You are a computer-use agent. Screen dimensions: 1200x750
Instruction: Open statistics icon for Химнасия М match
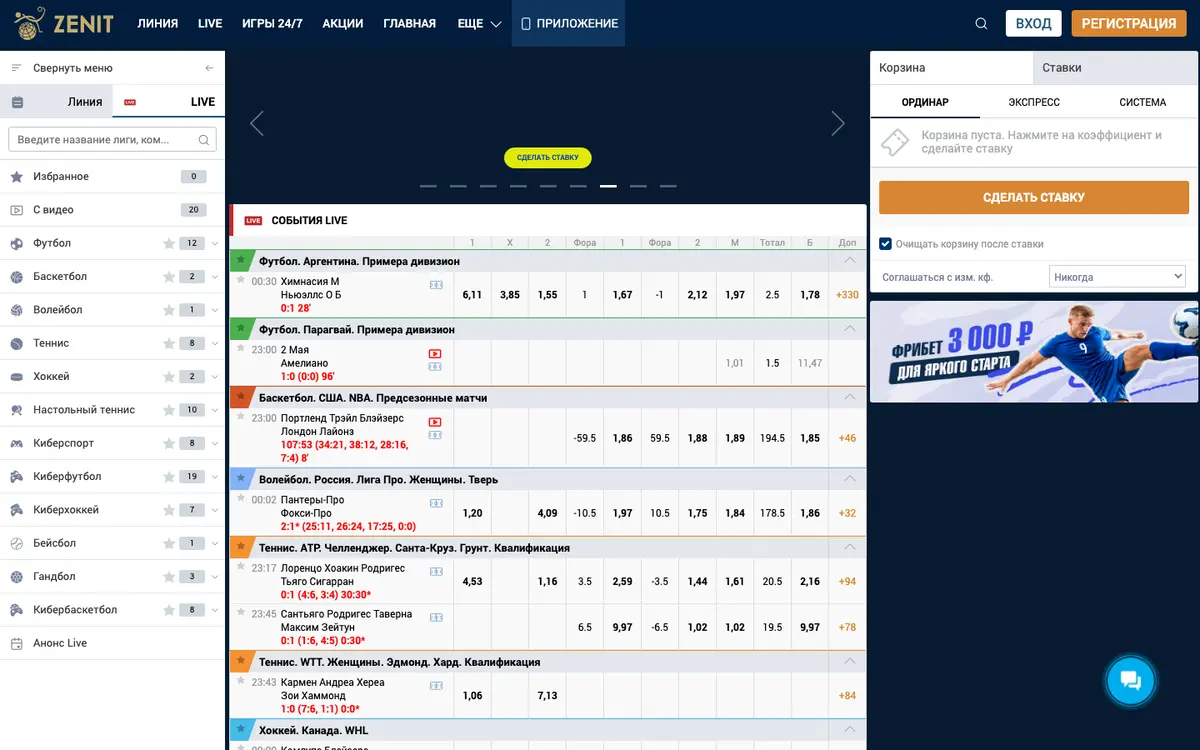pos(436,285)
